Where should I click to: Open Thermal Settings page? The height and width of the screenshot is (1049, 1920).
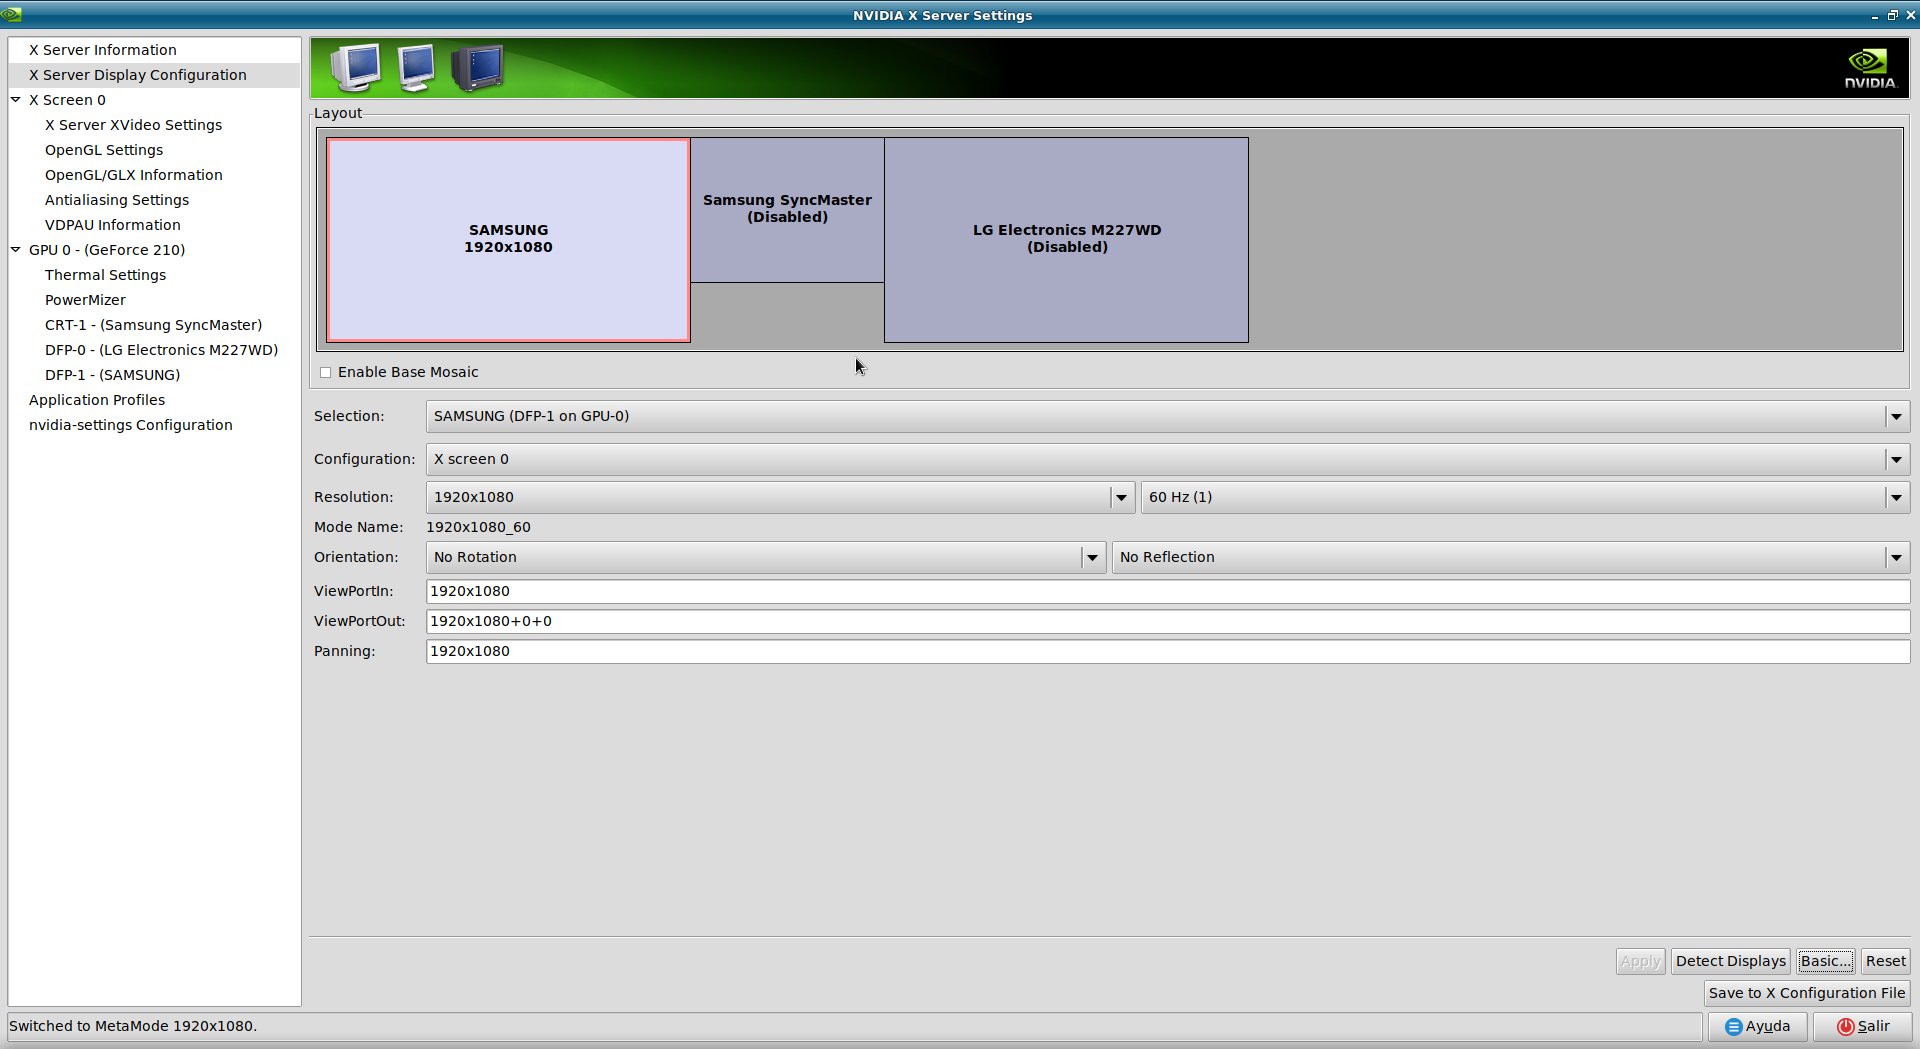coord(154,275)
